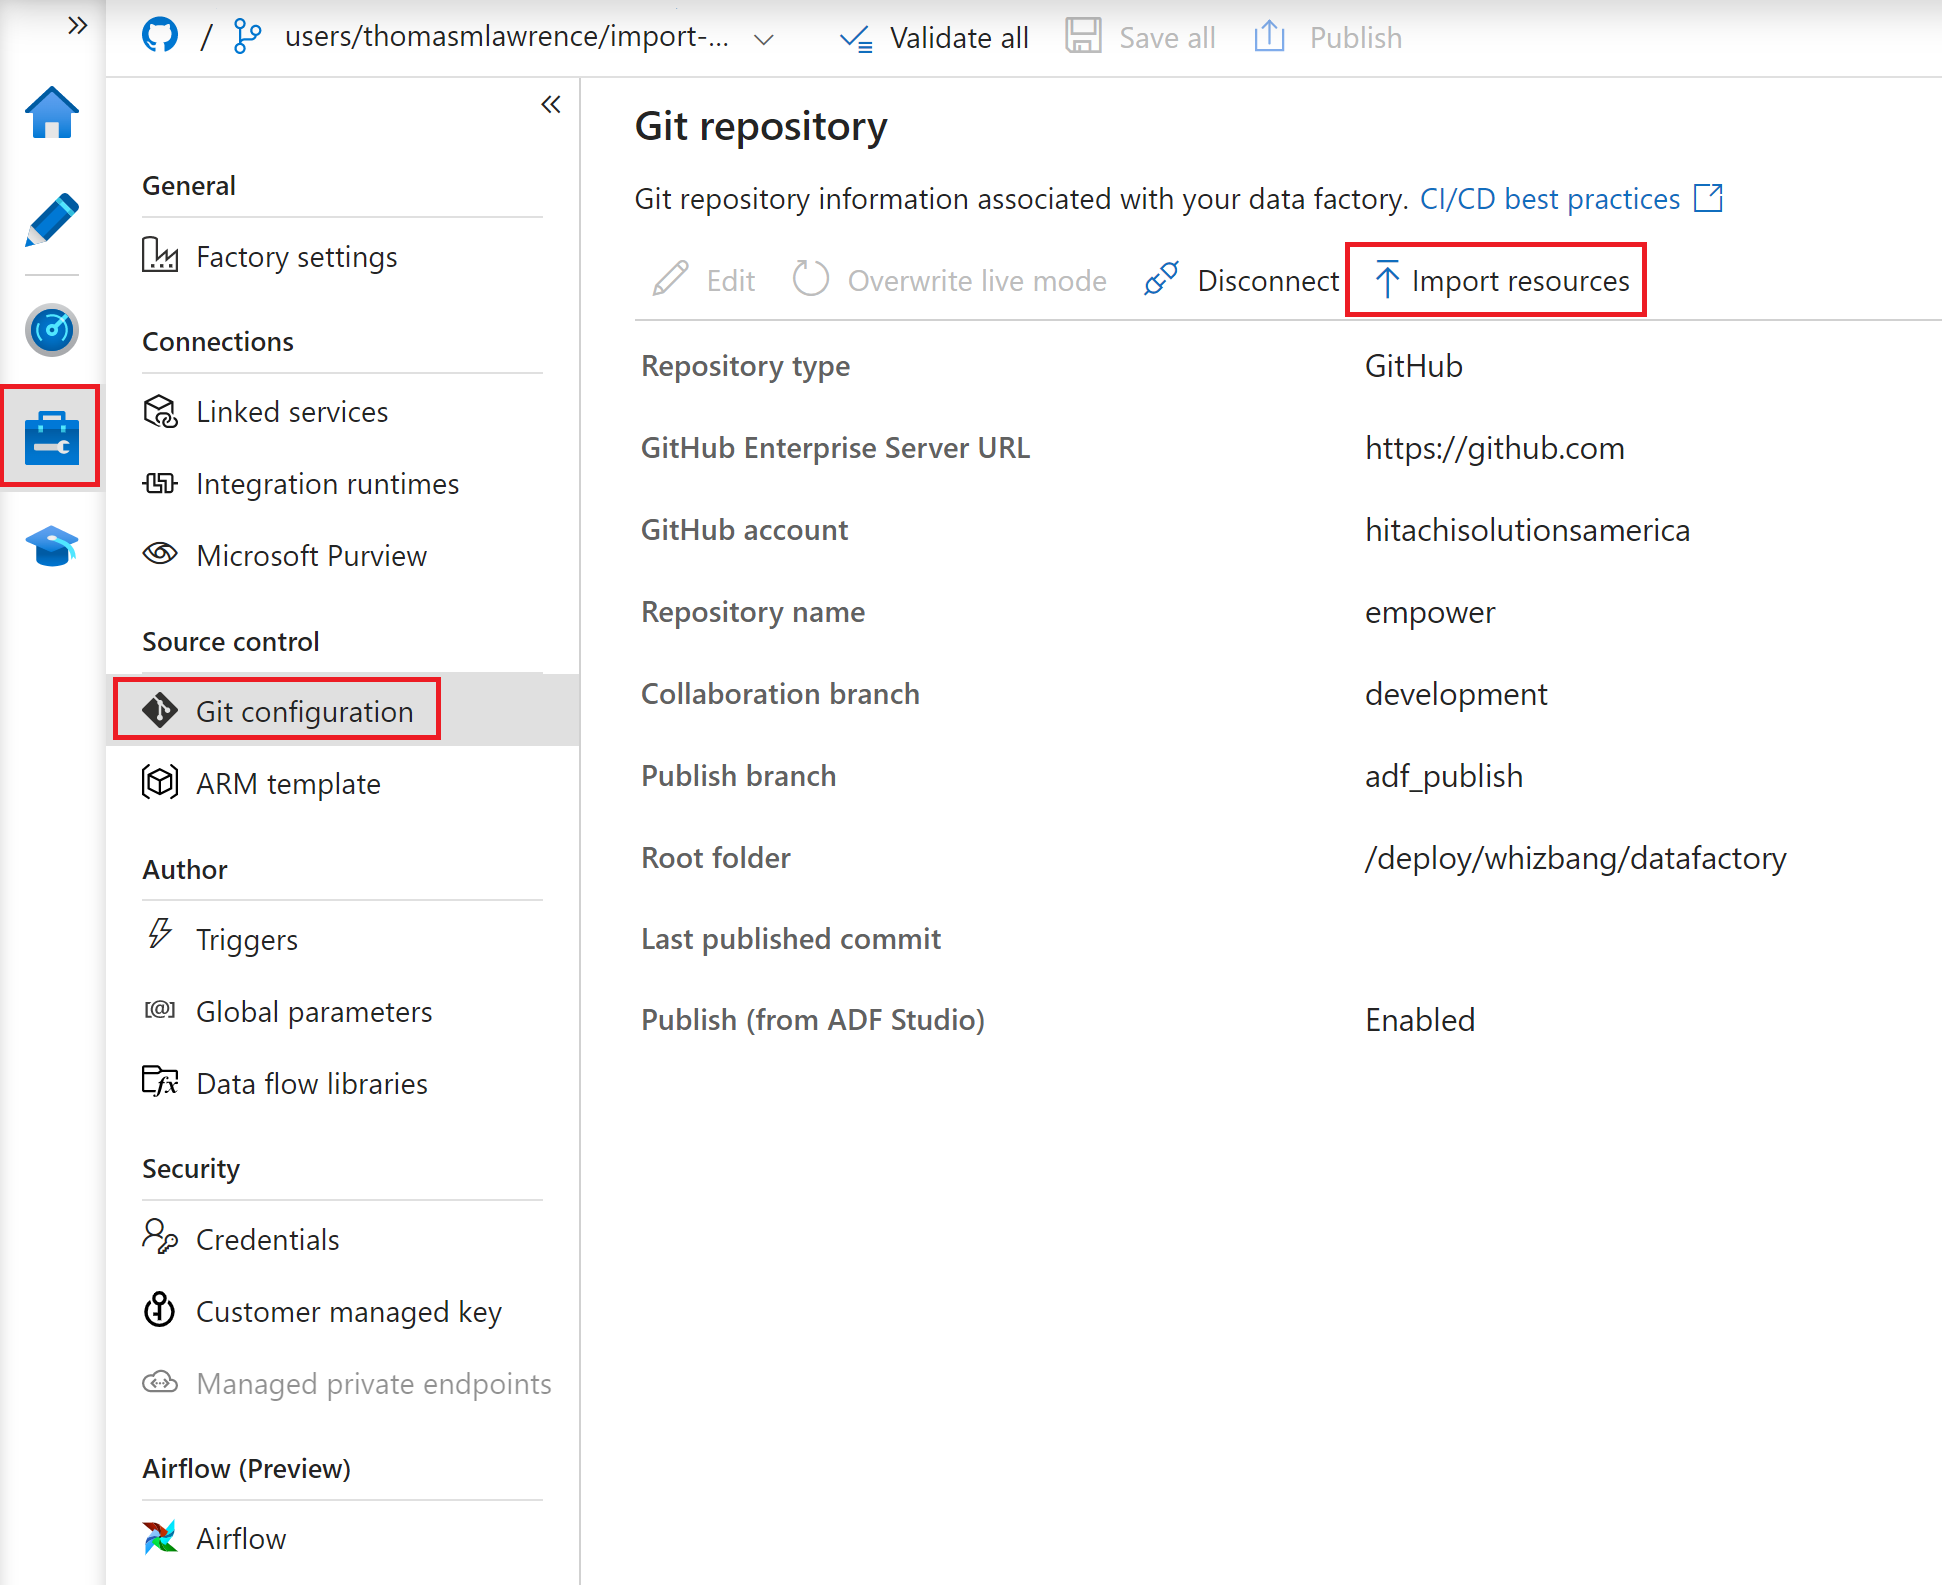Click Validate all
The height and width of the screenshot is (1585, 1942).
934,38
